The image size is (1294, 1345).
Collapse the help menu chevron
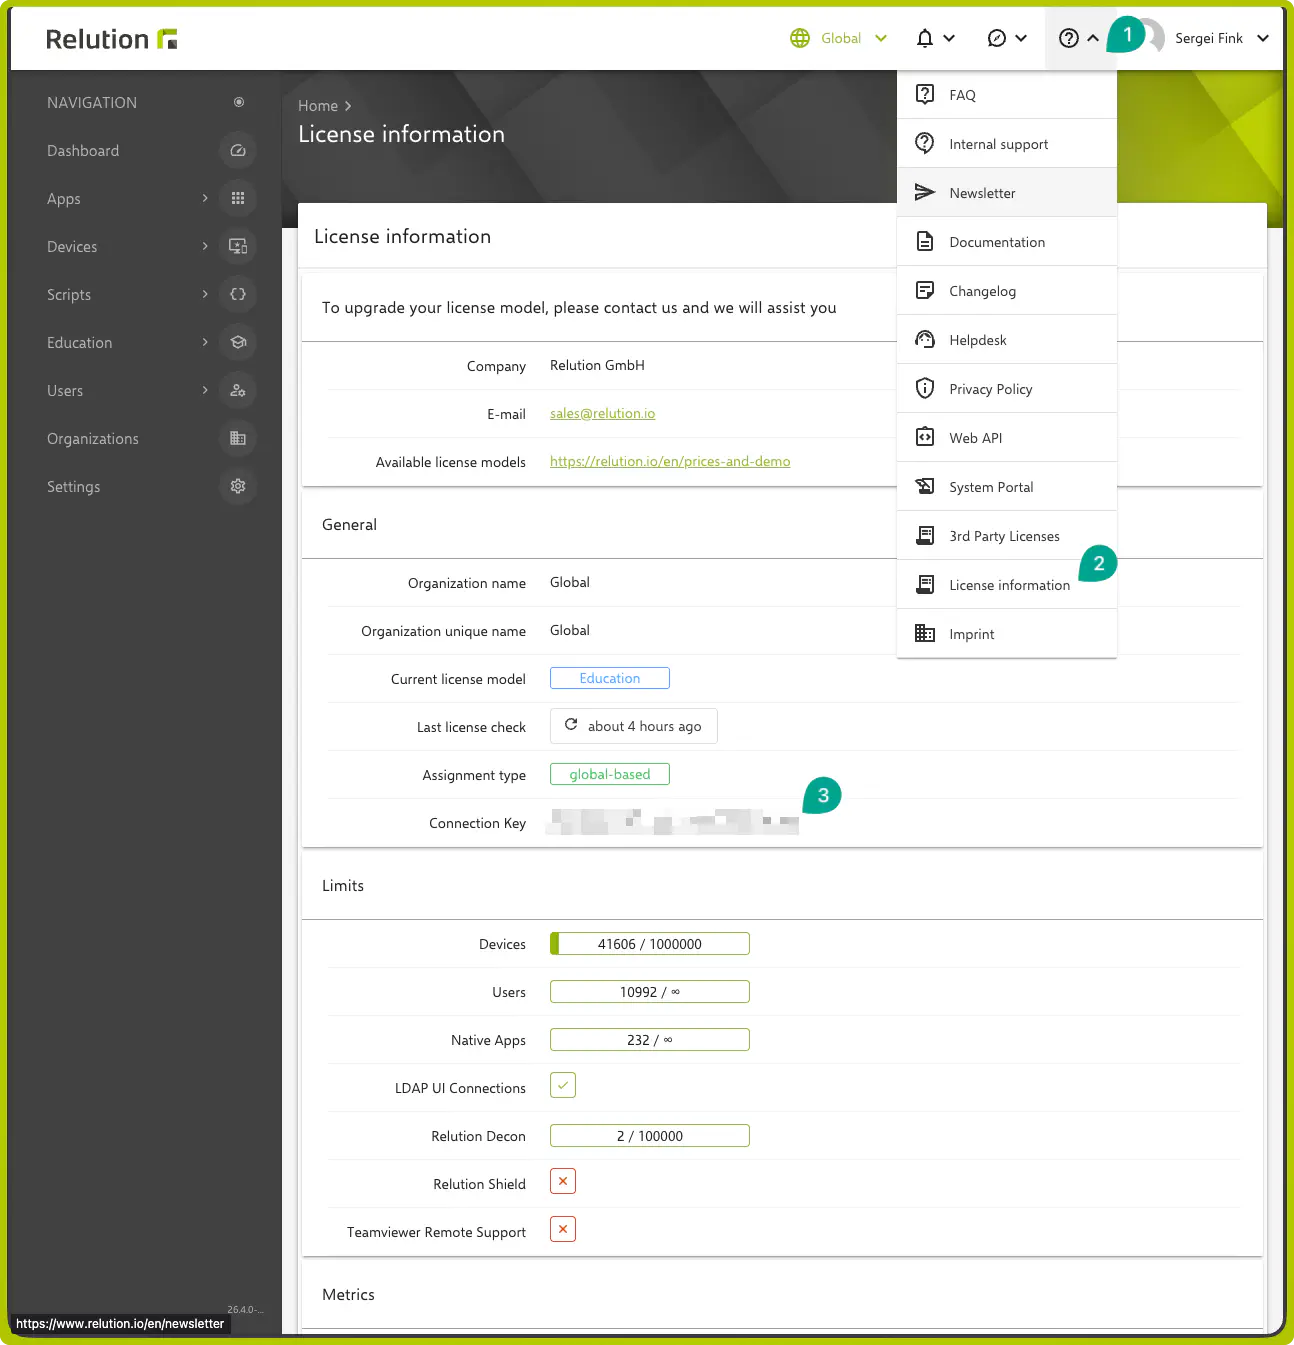tap(1093, 38)
